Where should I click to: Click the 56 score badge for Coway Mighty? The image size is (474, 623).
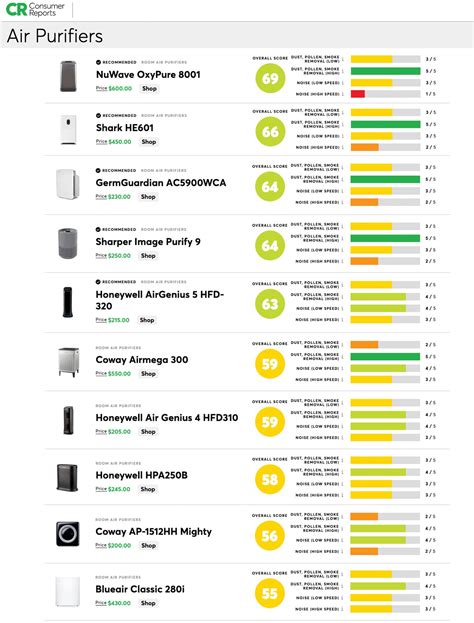click(x=269, y=536)
